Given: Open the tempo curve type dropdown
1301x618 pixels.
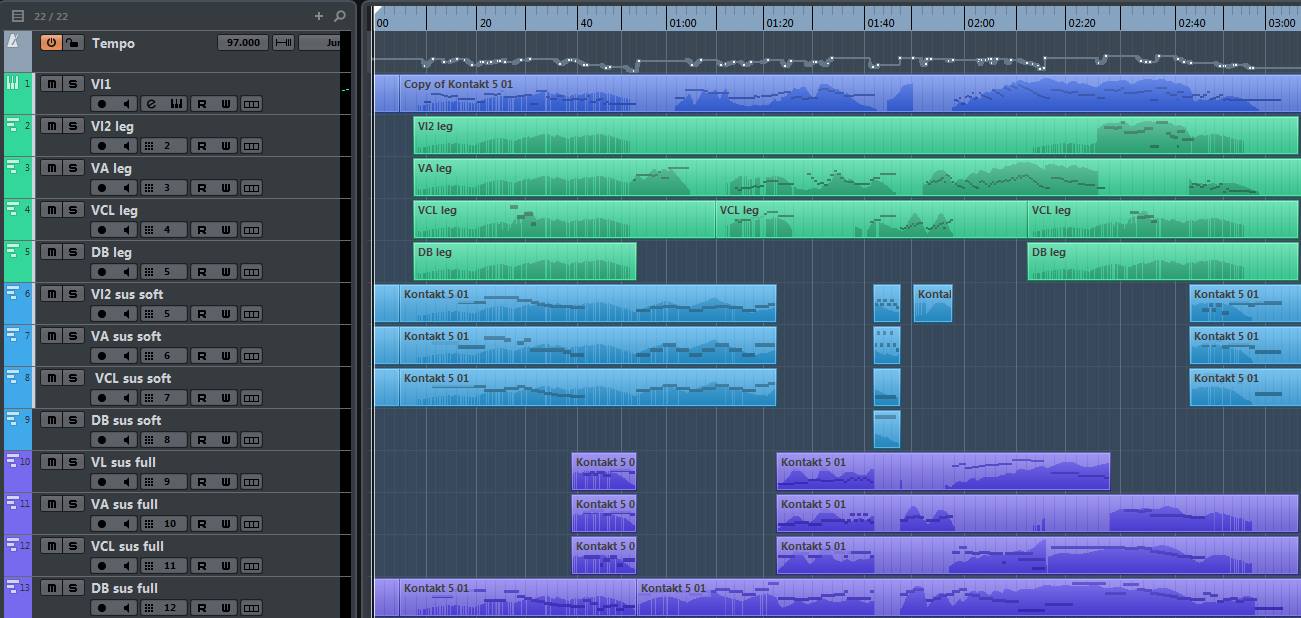Looking at the screenshot, I should point(320,43).
